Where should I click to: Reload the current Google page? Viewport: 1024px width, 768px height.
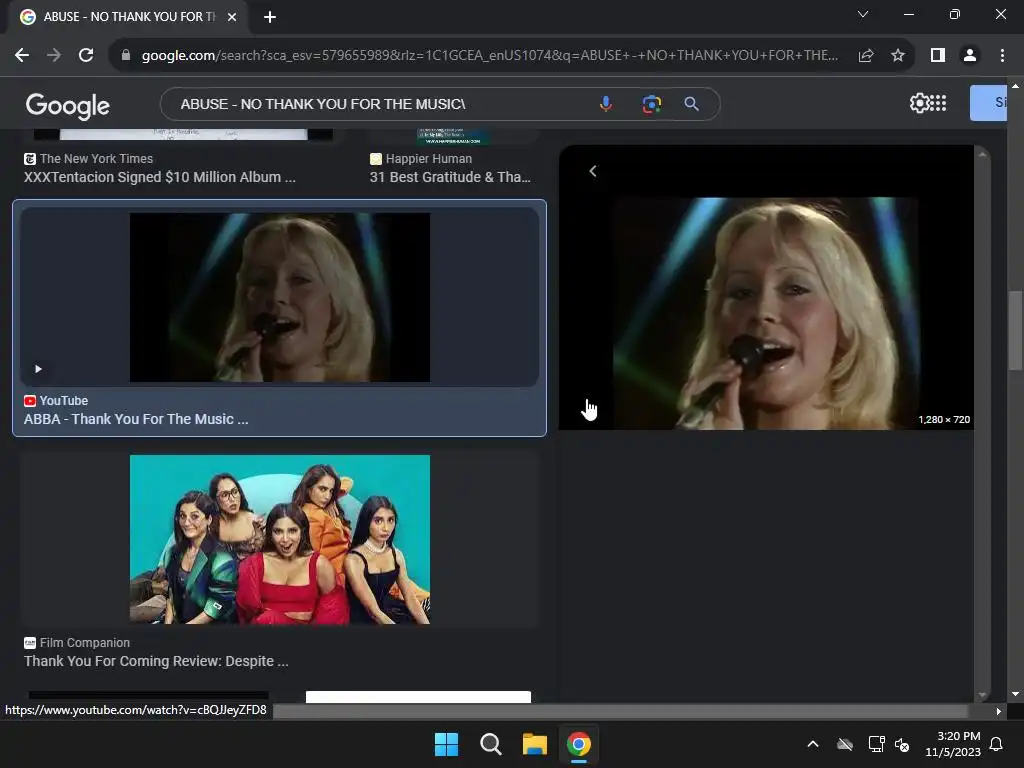86,56
